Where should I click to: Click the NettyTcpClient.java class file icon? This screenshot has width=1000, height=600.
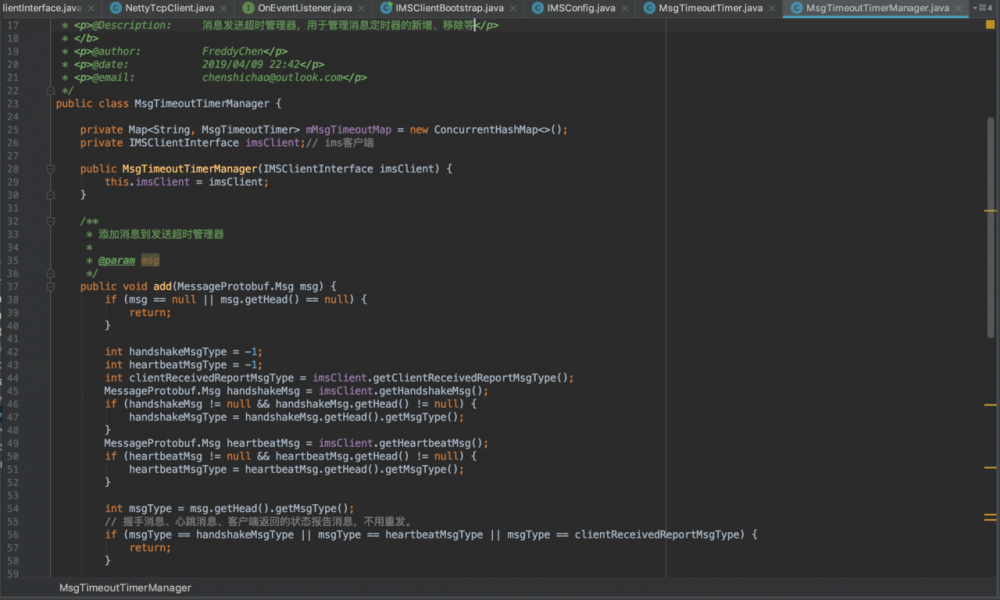pos(116,8)
